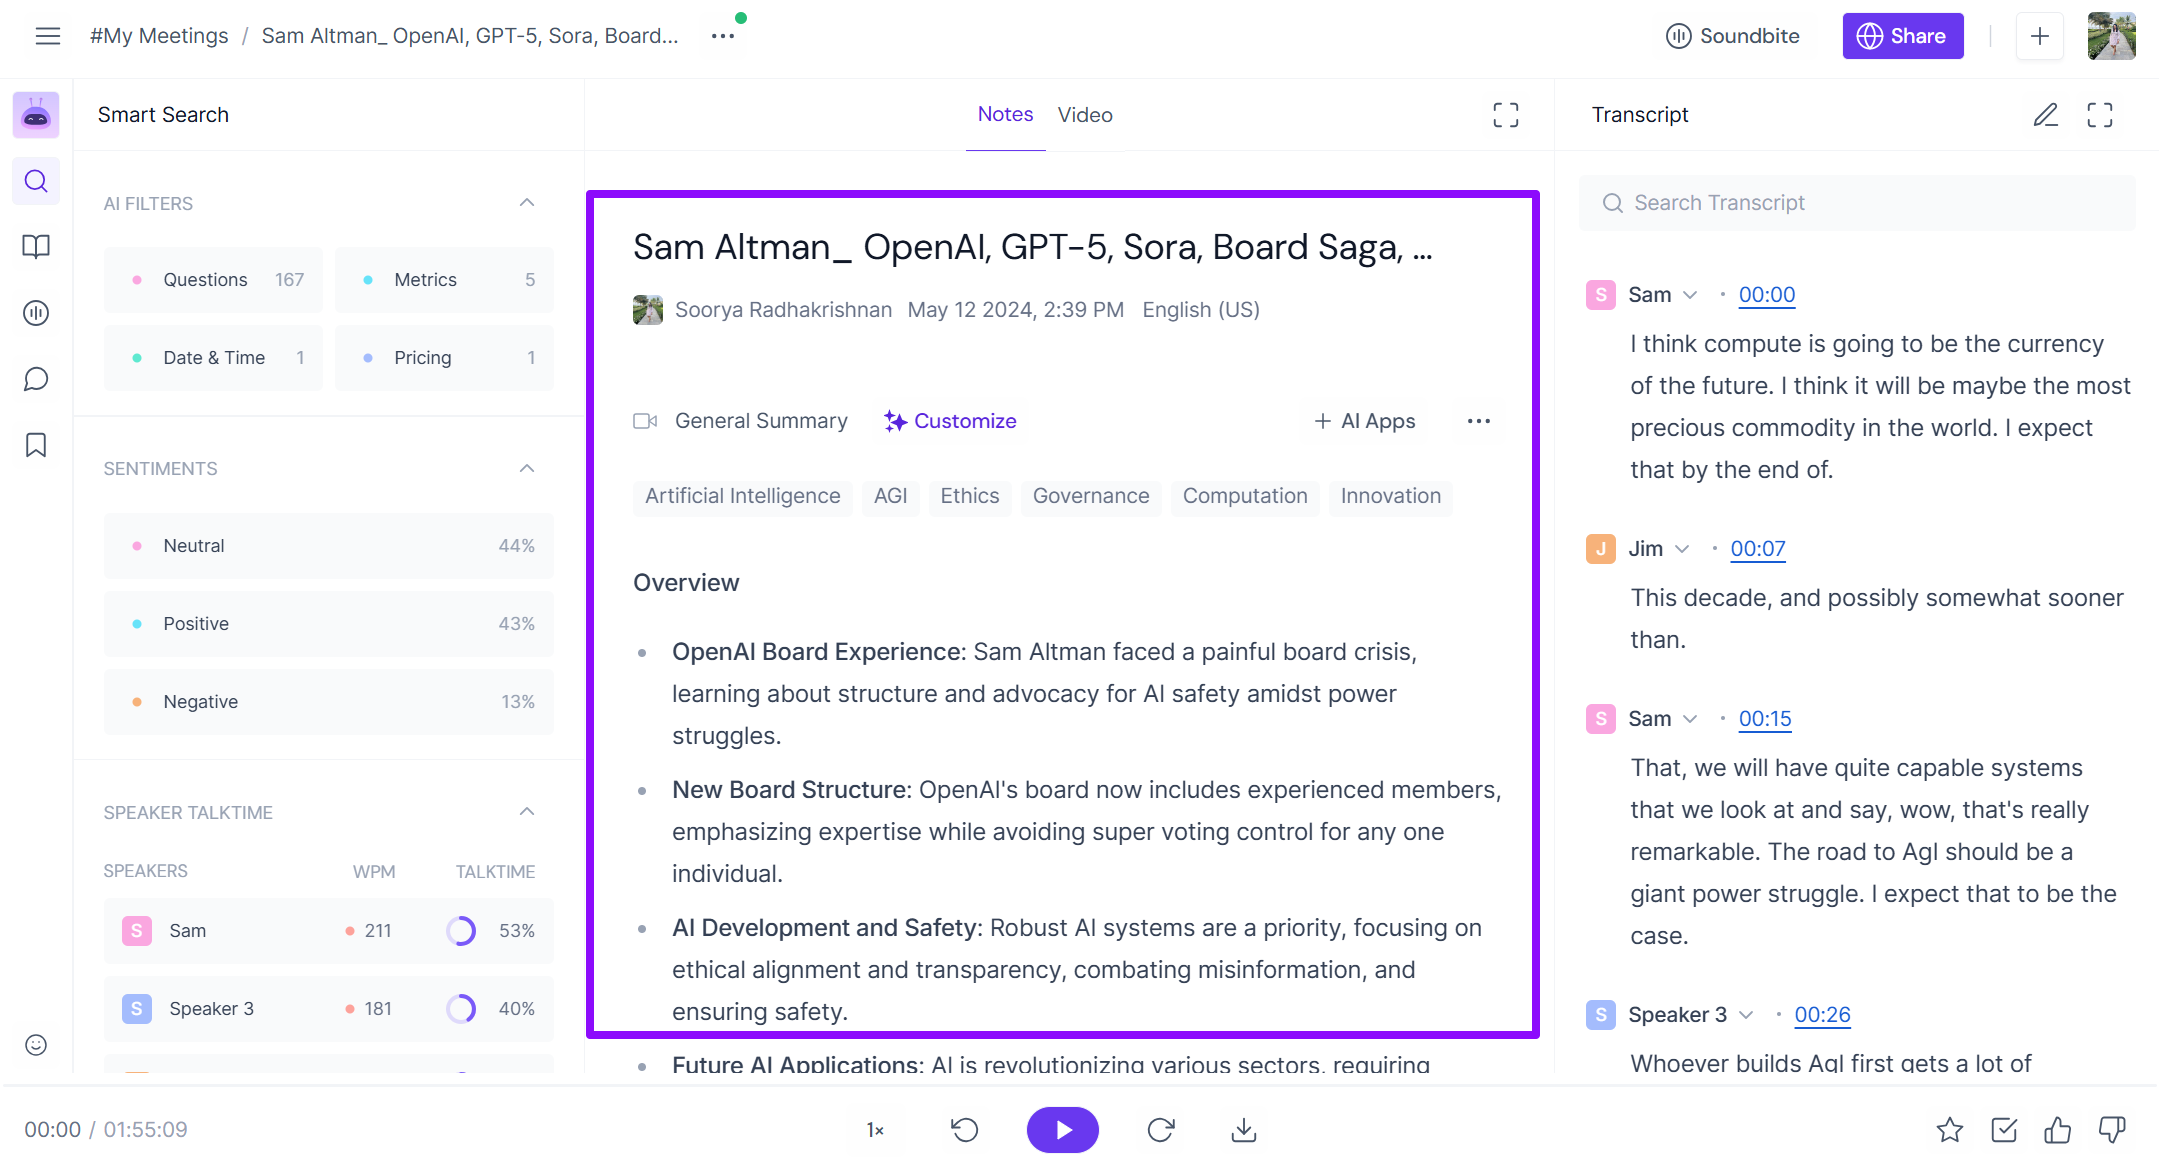
Task: Open the bookmark icon in sidebar
Action: 36,445
